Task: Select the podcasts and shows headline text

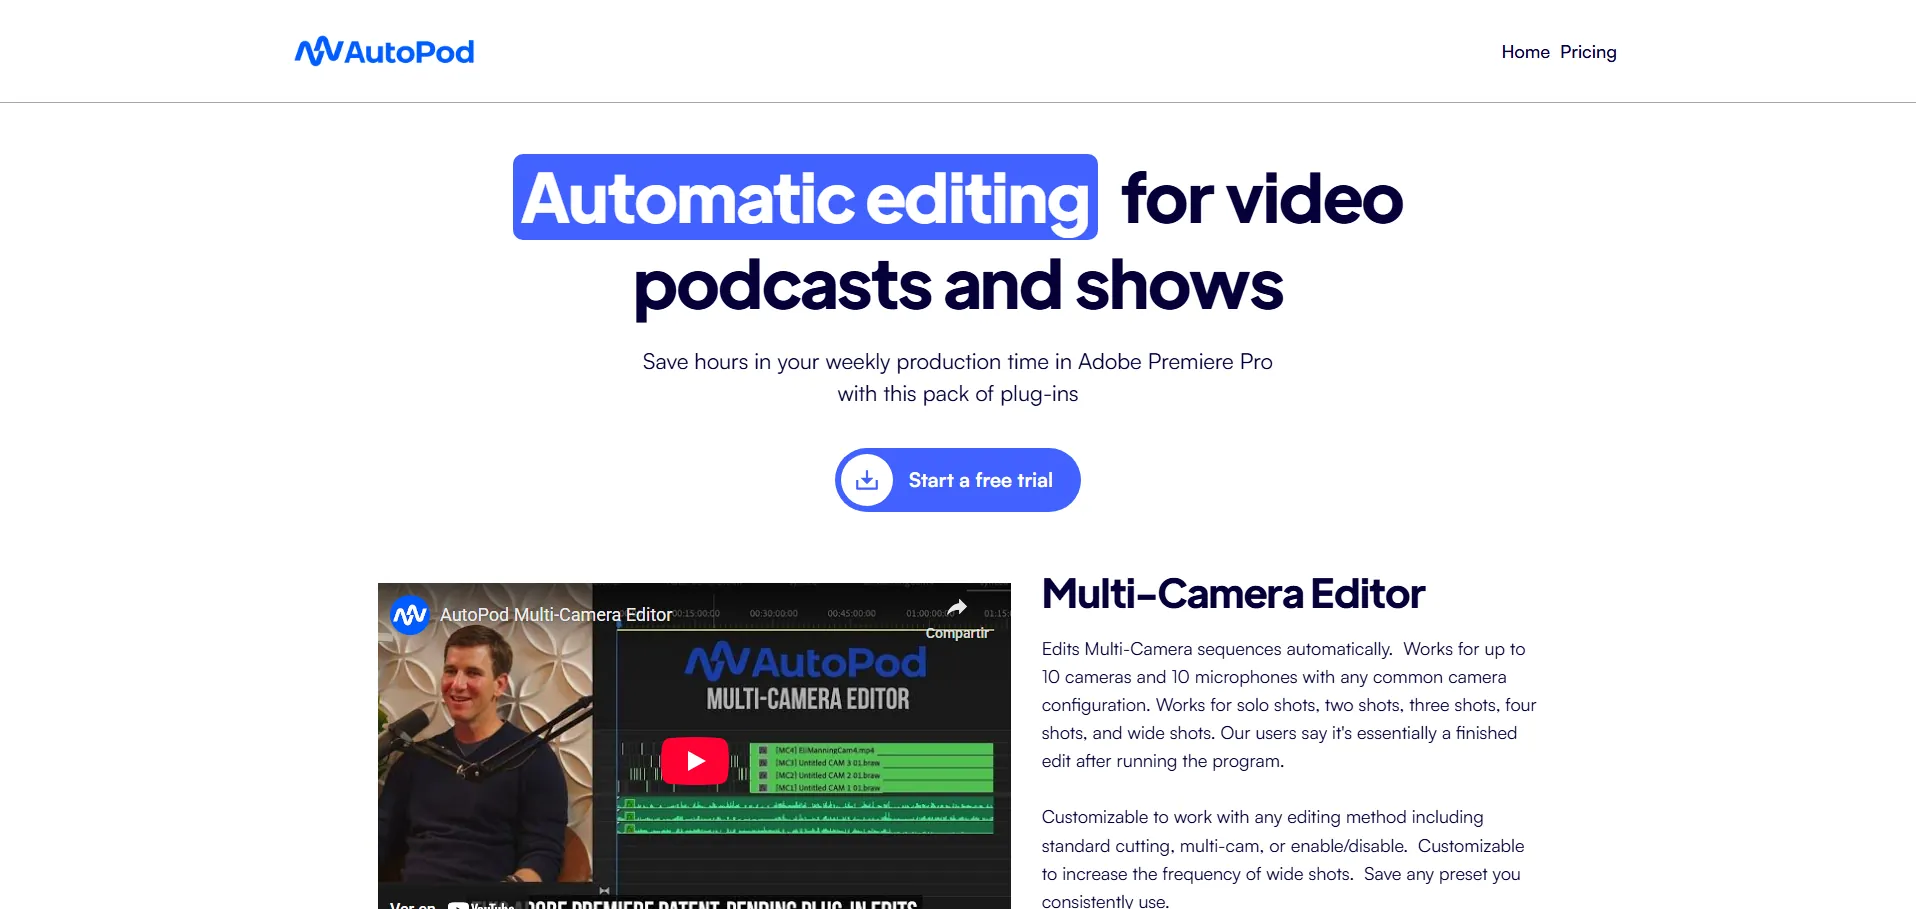Action: 957,285
